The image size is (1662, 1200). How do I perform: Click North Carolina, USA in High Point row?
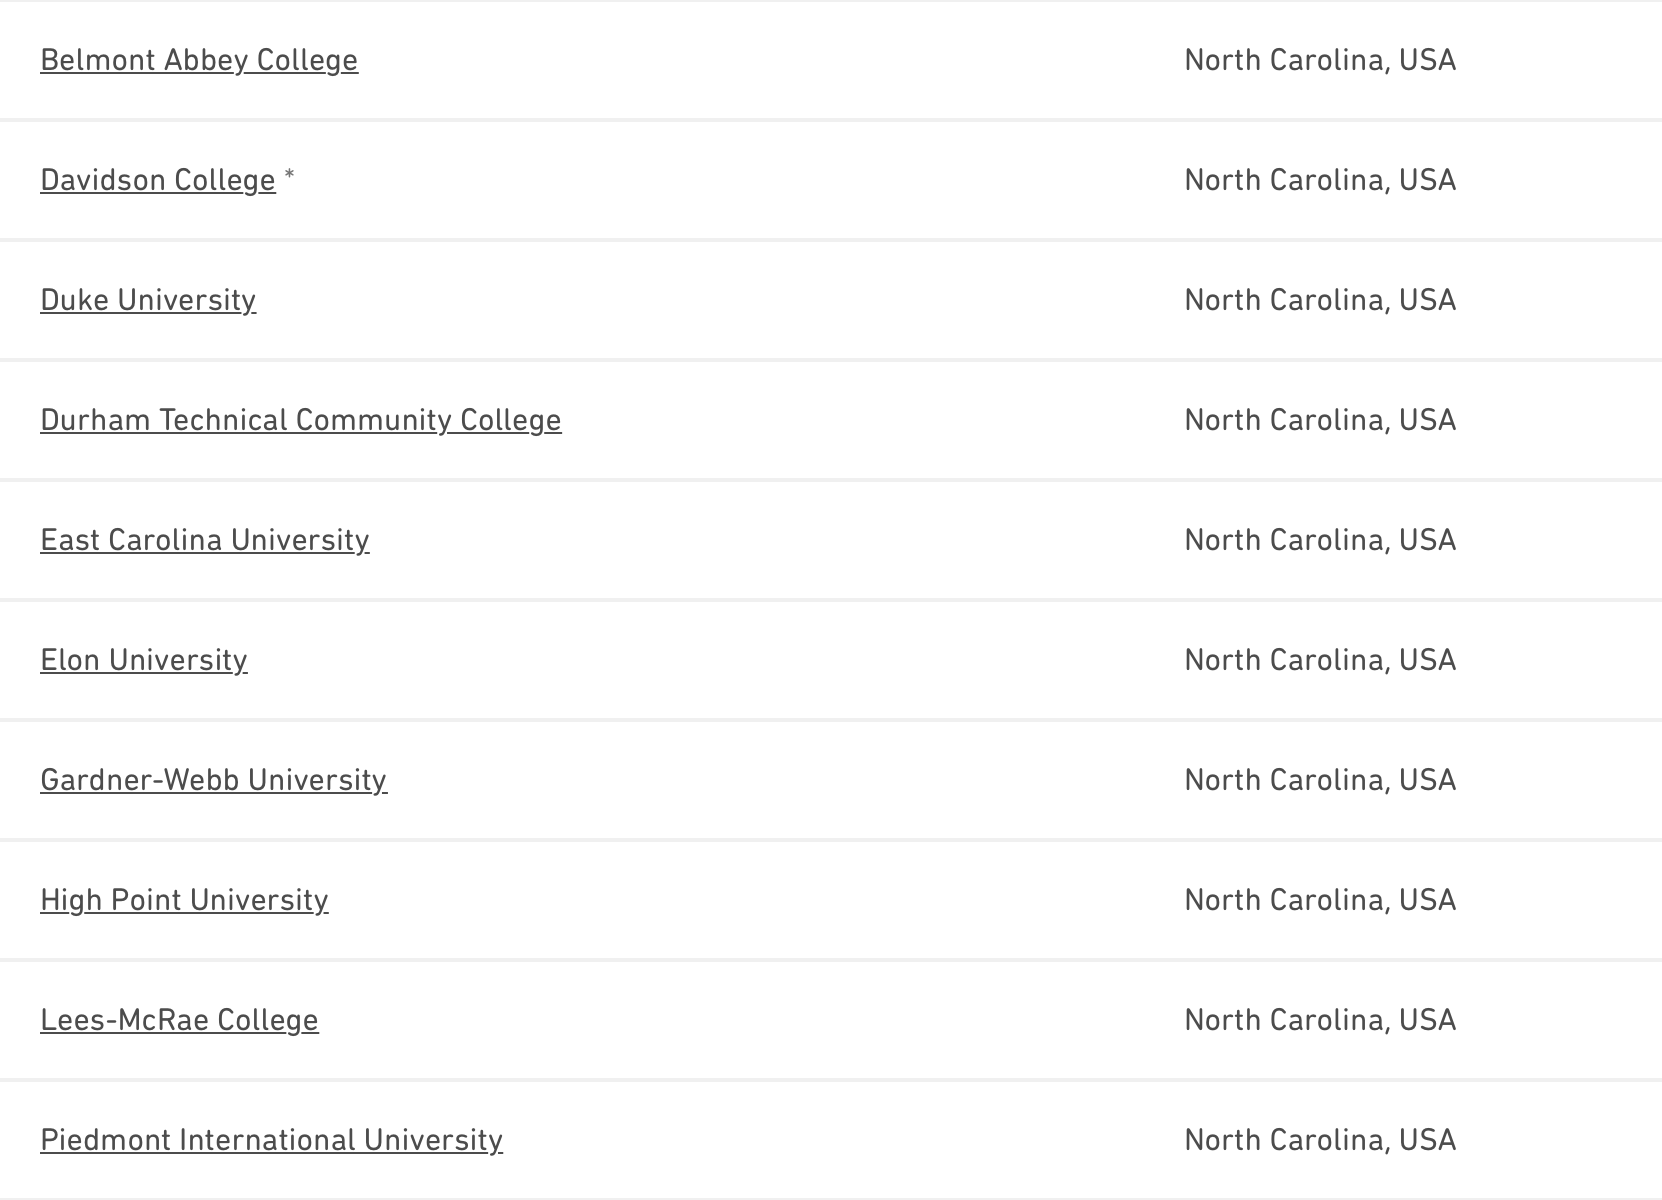(x=1320, y=900)
